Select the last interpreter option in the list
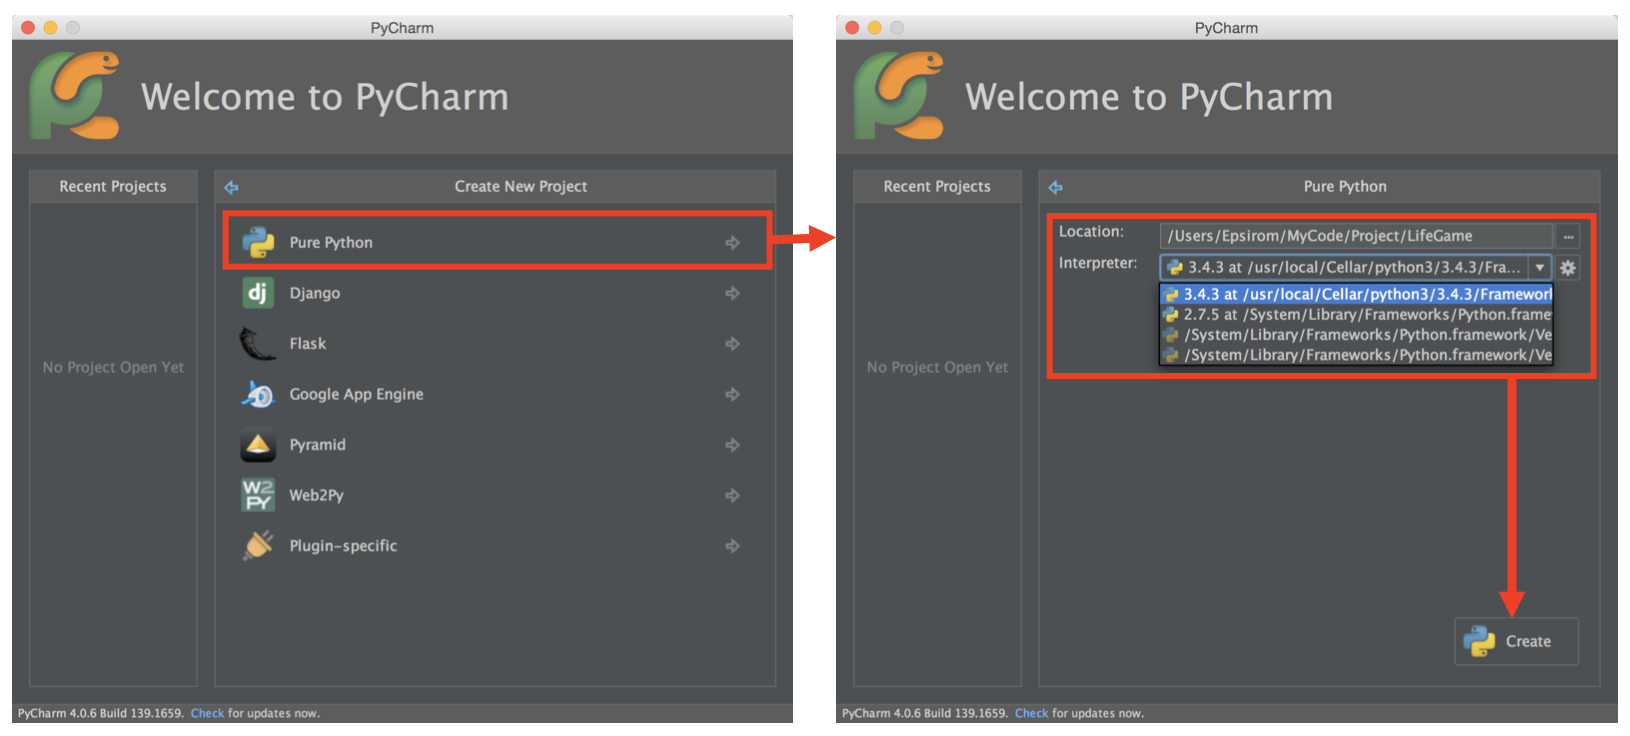This screenshot has height=736, width=1630. click(1356, 355)
